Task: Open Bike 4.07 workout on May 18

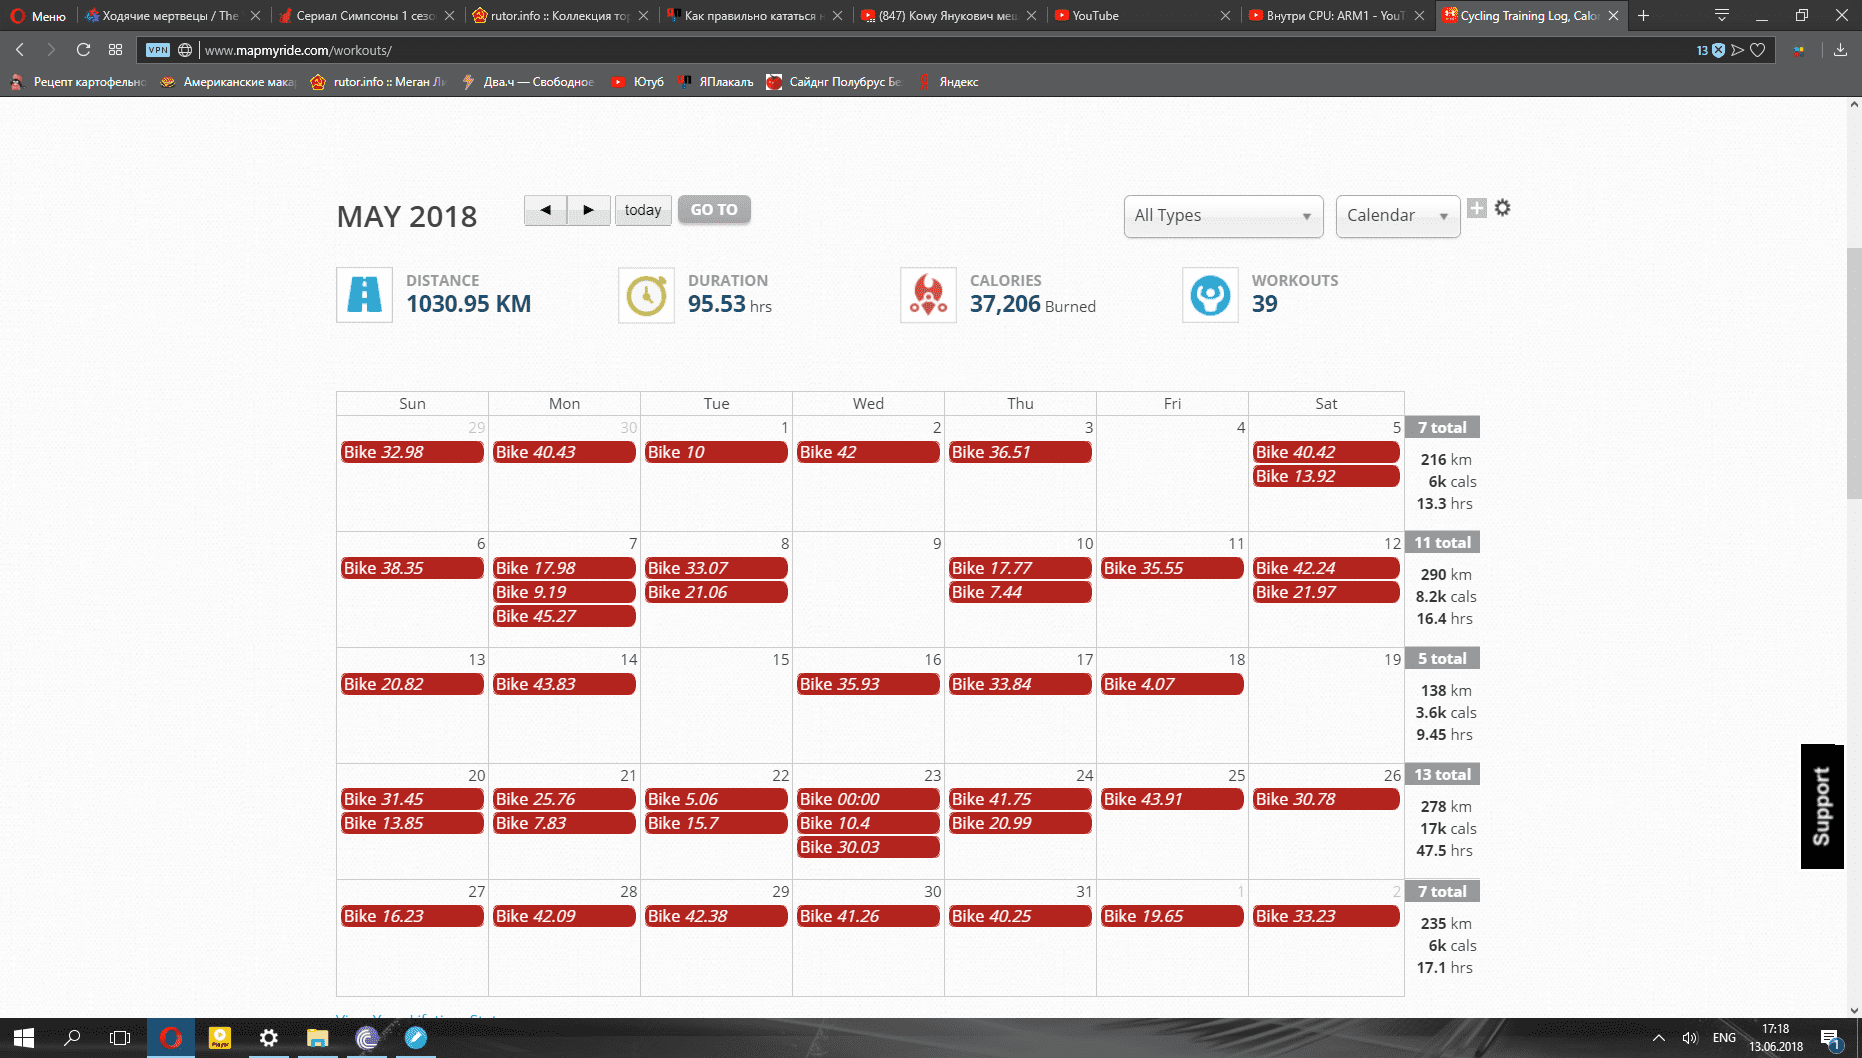Action: coord(1172,684)
